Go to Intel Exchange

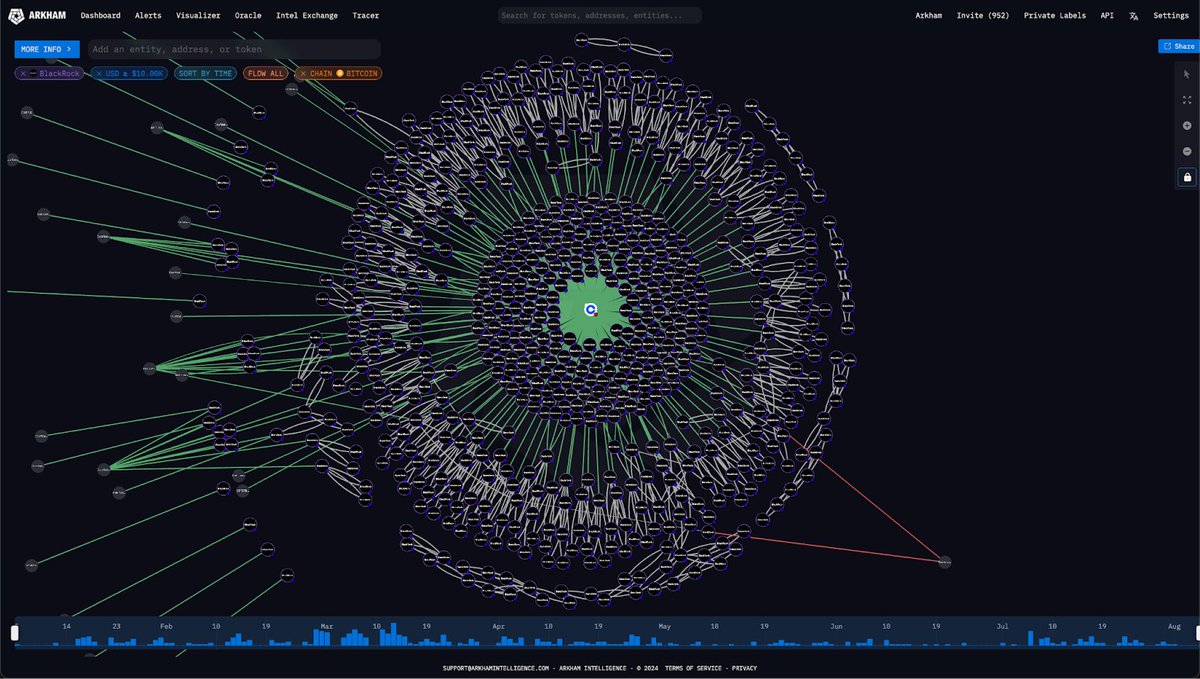click(307, 16)
